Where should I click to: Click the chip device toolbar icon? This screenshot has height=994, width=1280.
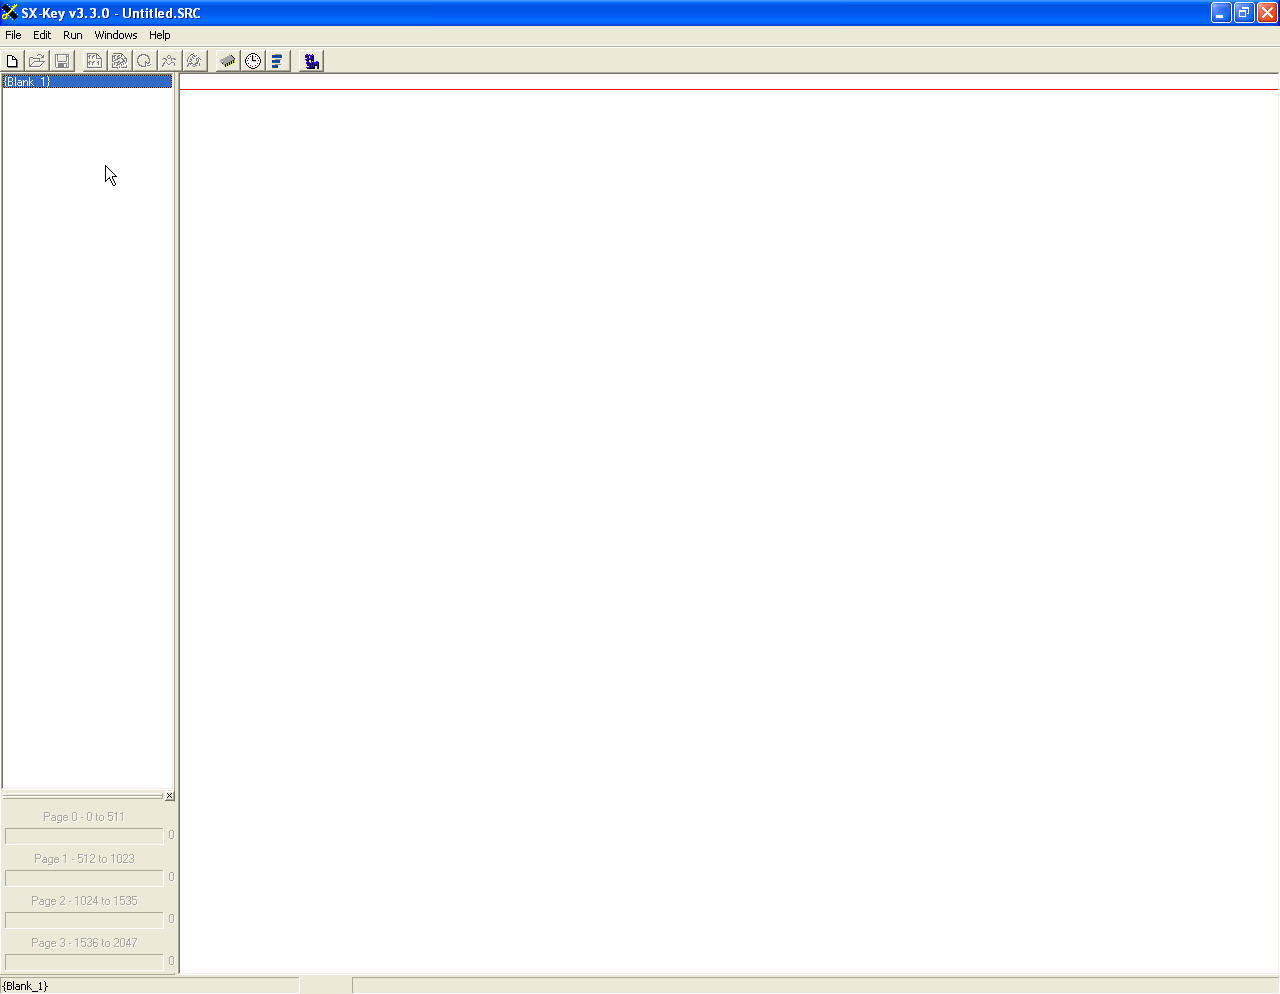pyautogui.click(x=228, y=61)
